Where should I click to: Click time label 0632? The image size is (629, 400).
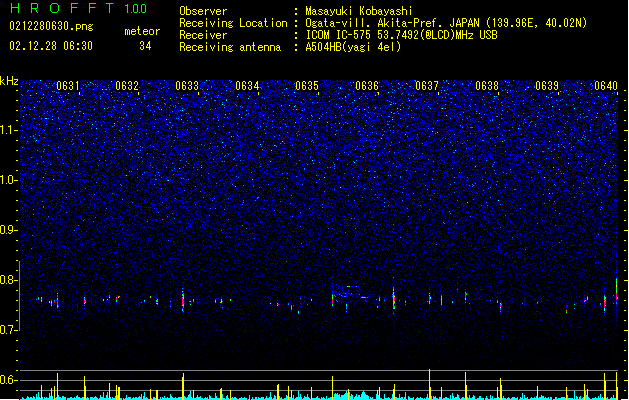click(x=127, y=86)
